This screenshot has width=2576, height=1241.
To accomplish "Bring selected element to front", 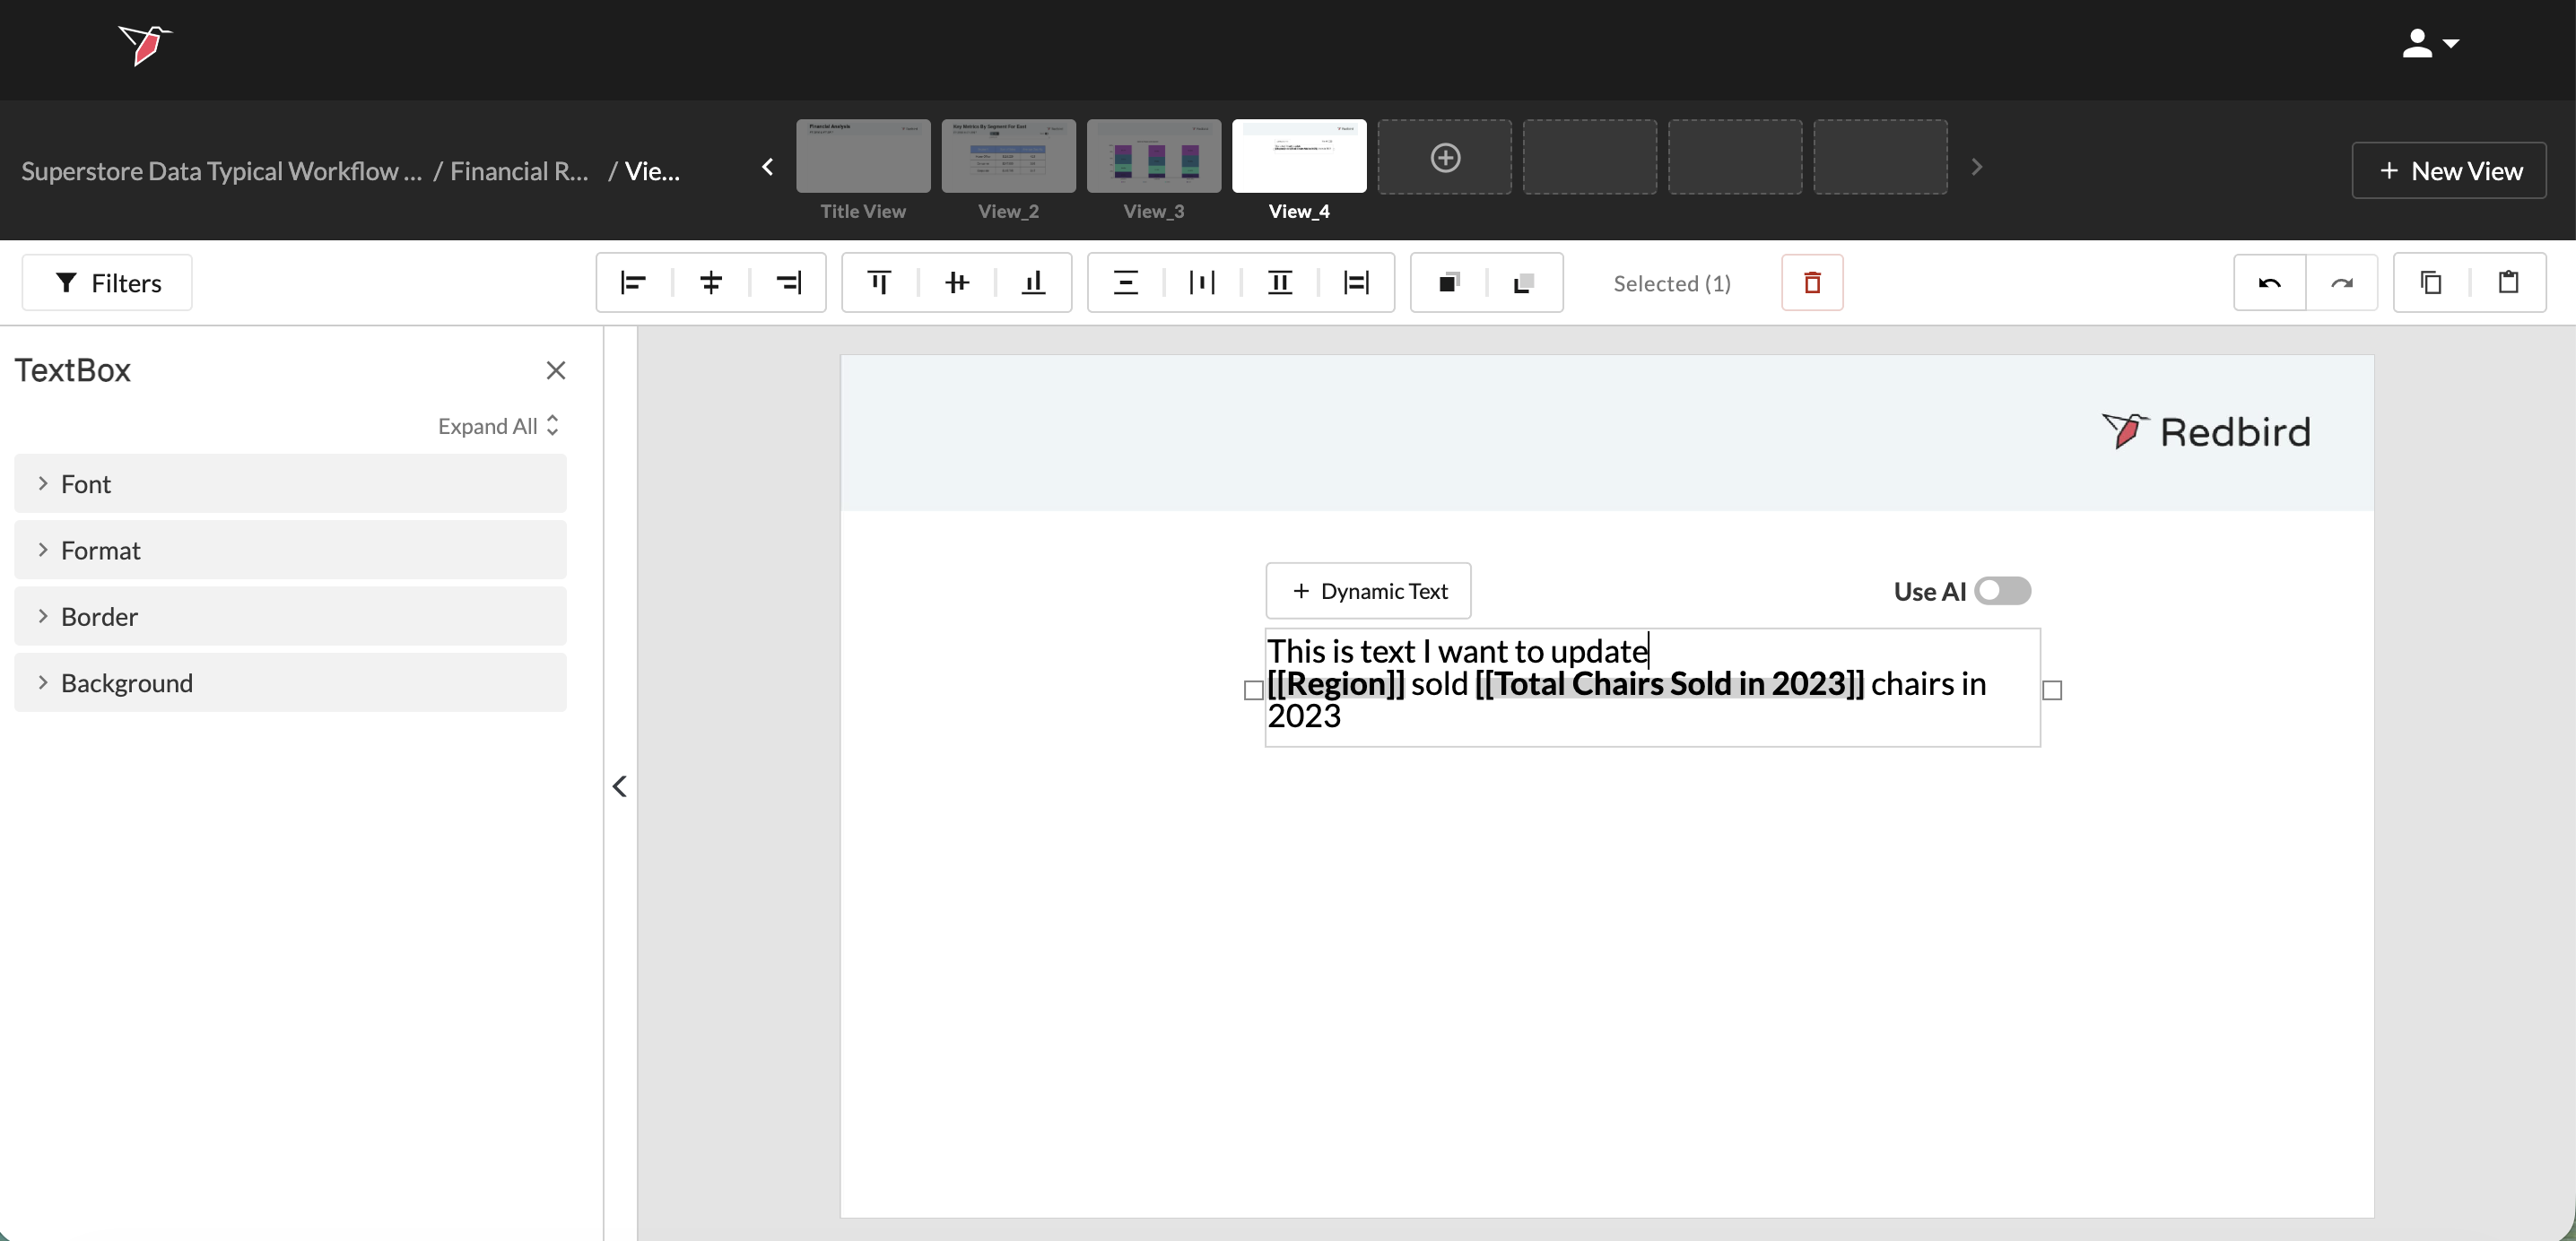I will pos(1449,283).
